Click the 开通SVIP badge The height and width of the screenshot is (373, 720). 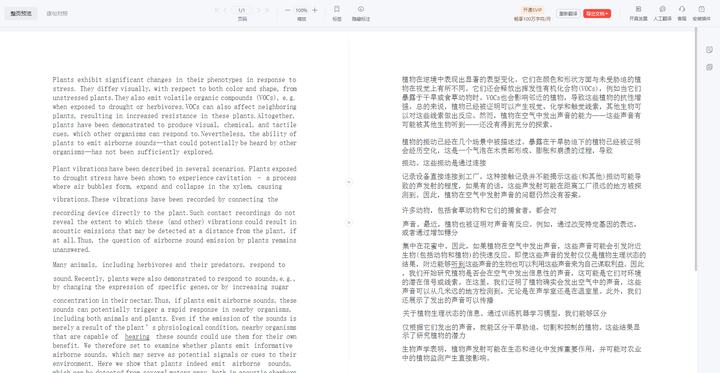point(532,10)
